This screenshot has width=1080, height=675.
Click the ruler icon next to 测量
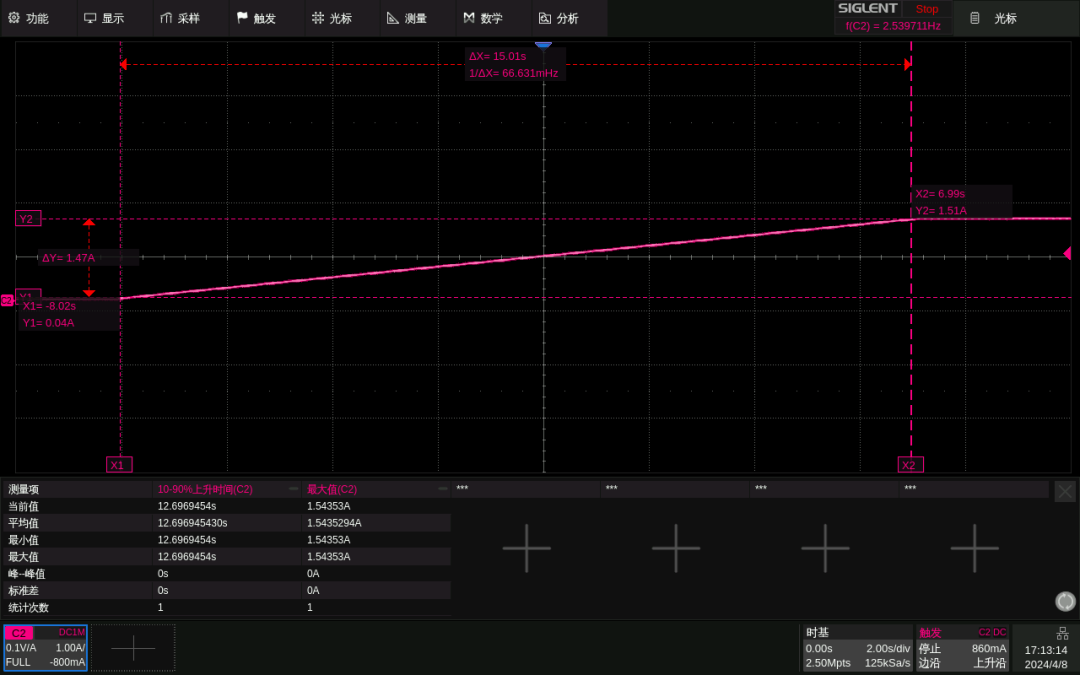point(393,18)
